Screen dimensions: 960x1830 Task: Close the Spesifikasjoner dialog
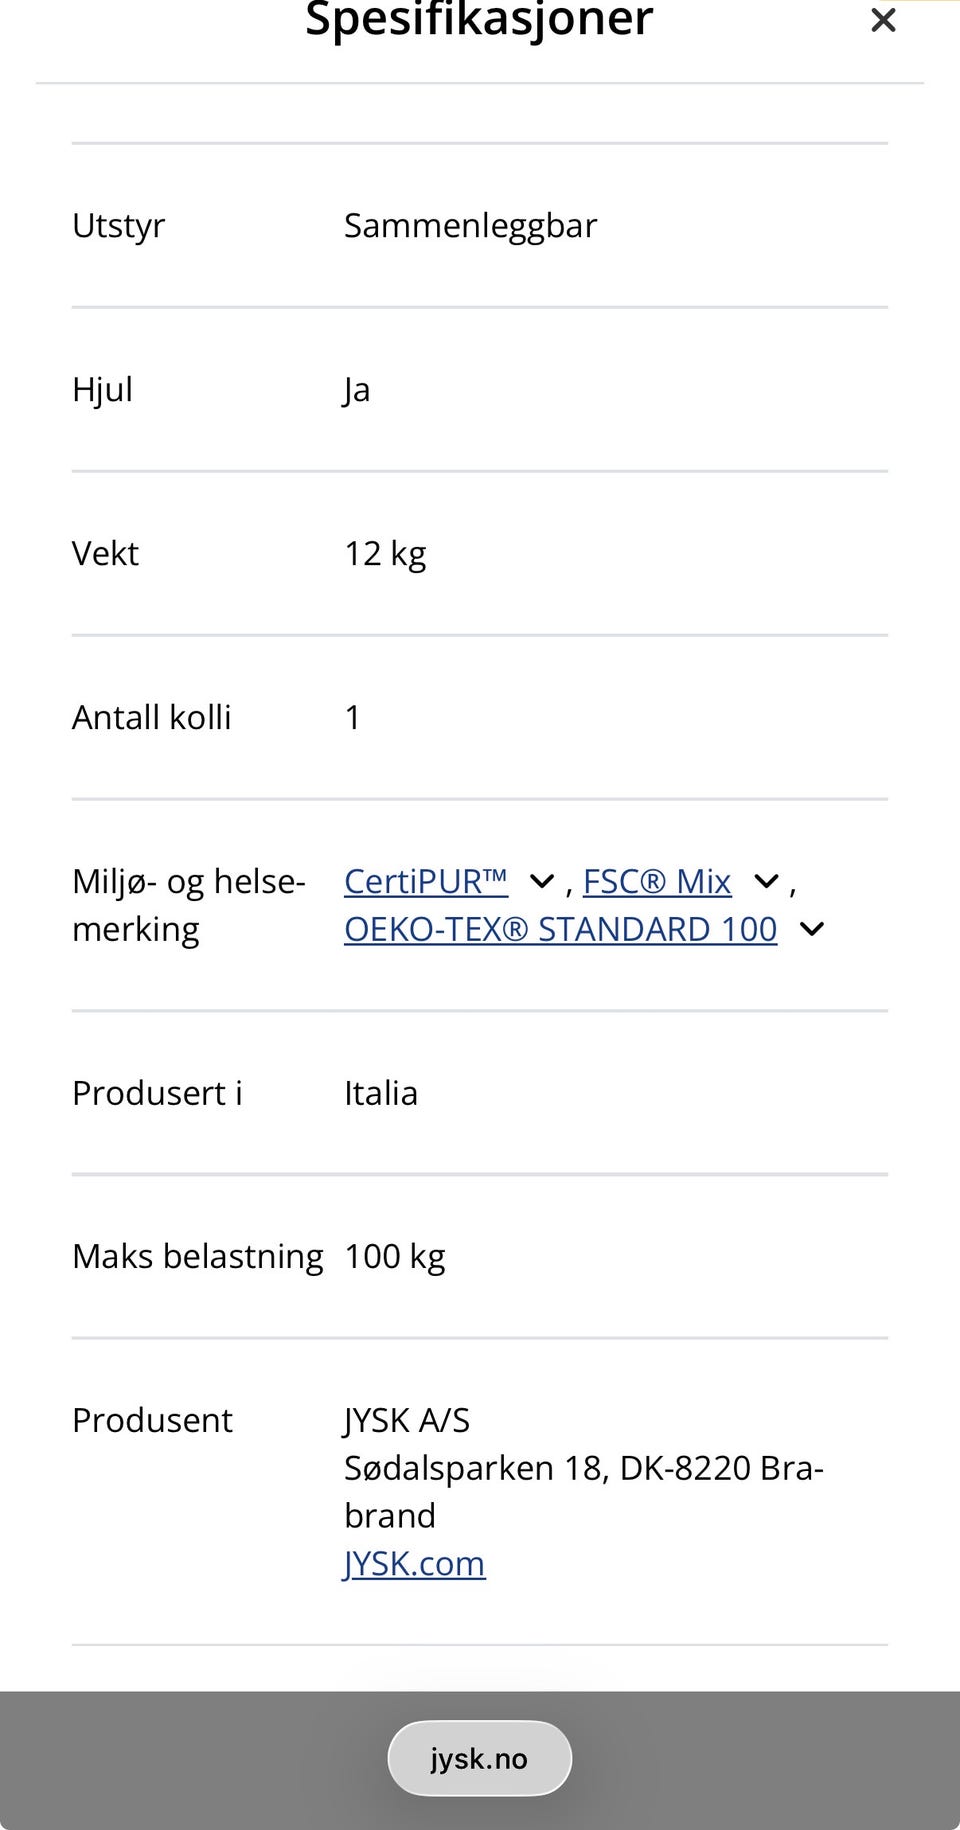pos(883,20)
